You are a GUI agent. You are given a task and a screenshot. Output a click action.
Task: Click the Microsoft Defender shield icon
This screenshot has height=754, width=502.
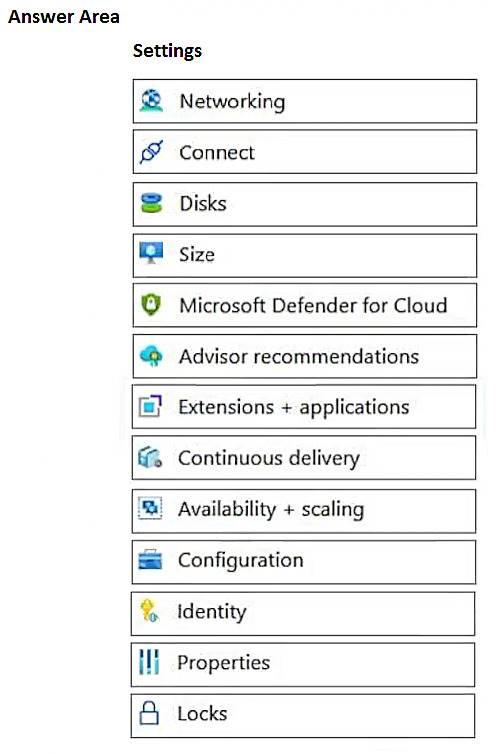pos(151,305)
